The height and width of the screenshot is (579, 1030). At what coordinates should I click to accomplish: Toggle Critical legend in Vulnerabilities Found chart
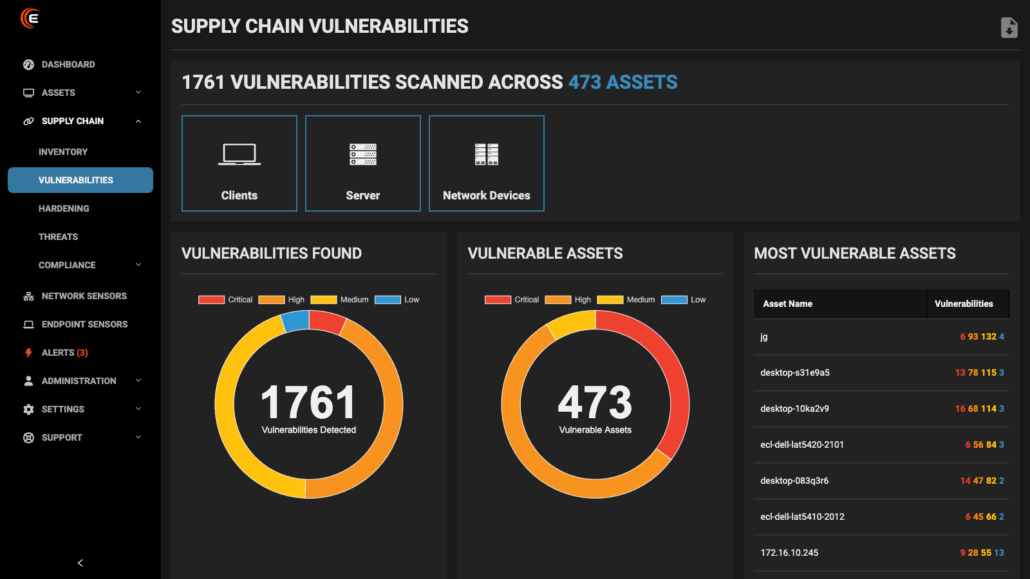pos(225,300)
